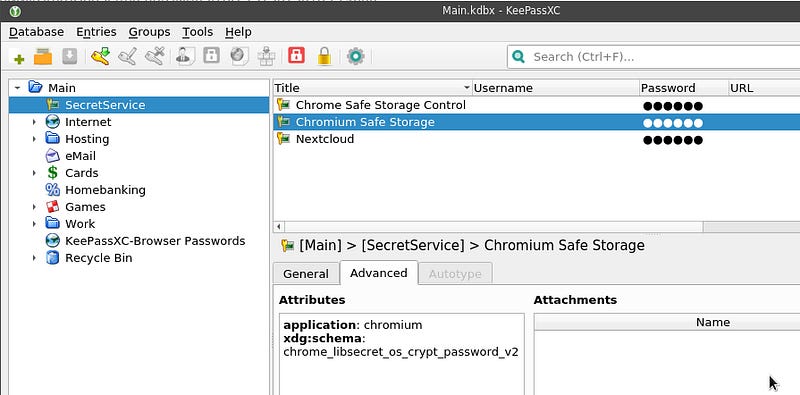Select the eMail group label
The image size is (800, 395).
point(80,156)
